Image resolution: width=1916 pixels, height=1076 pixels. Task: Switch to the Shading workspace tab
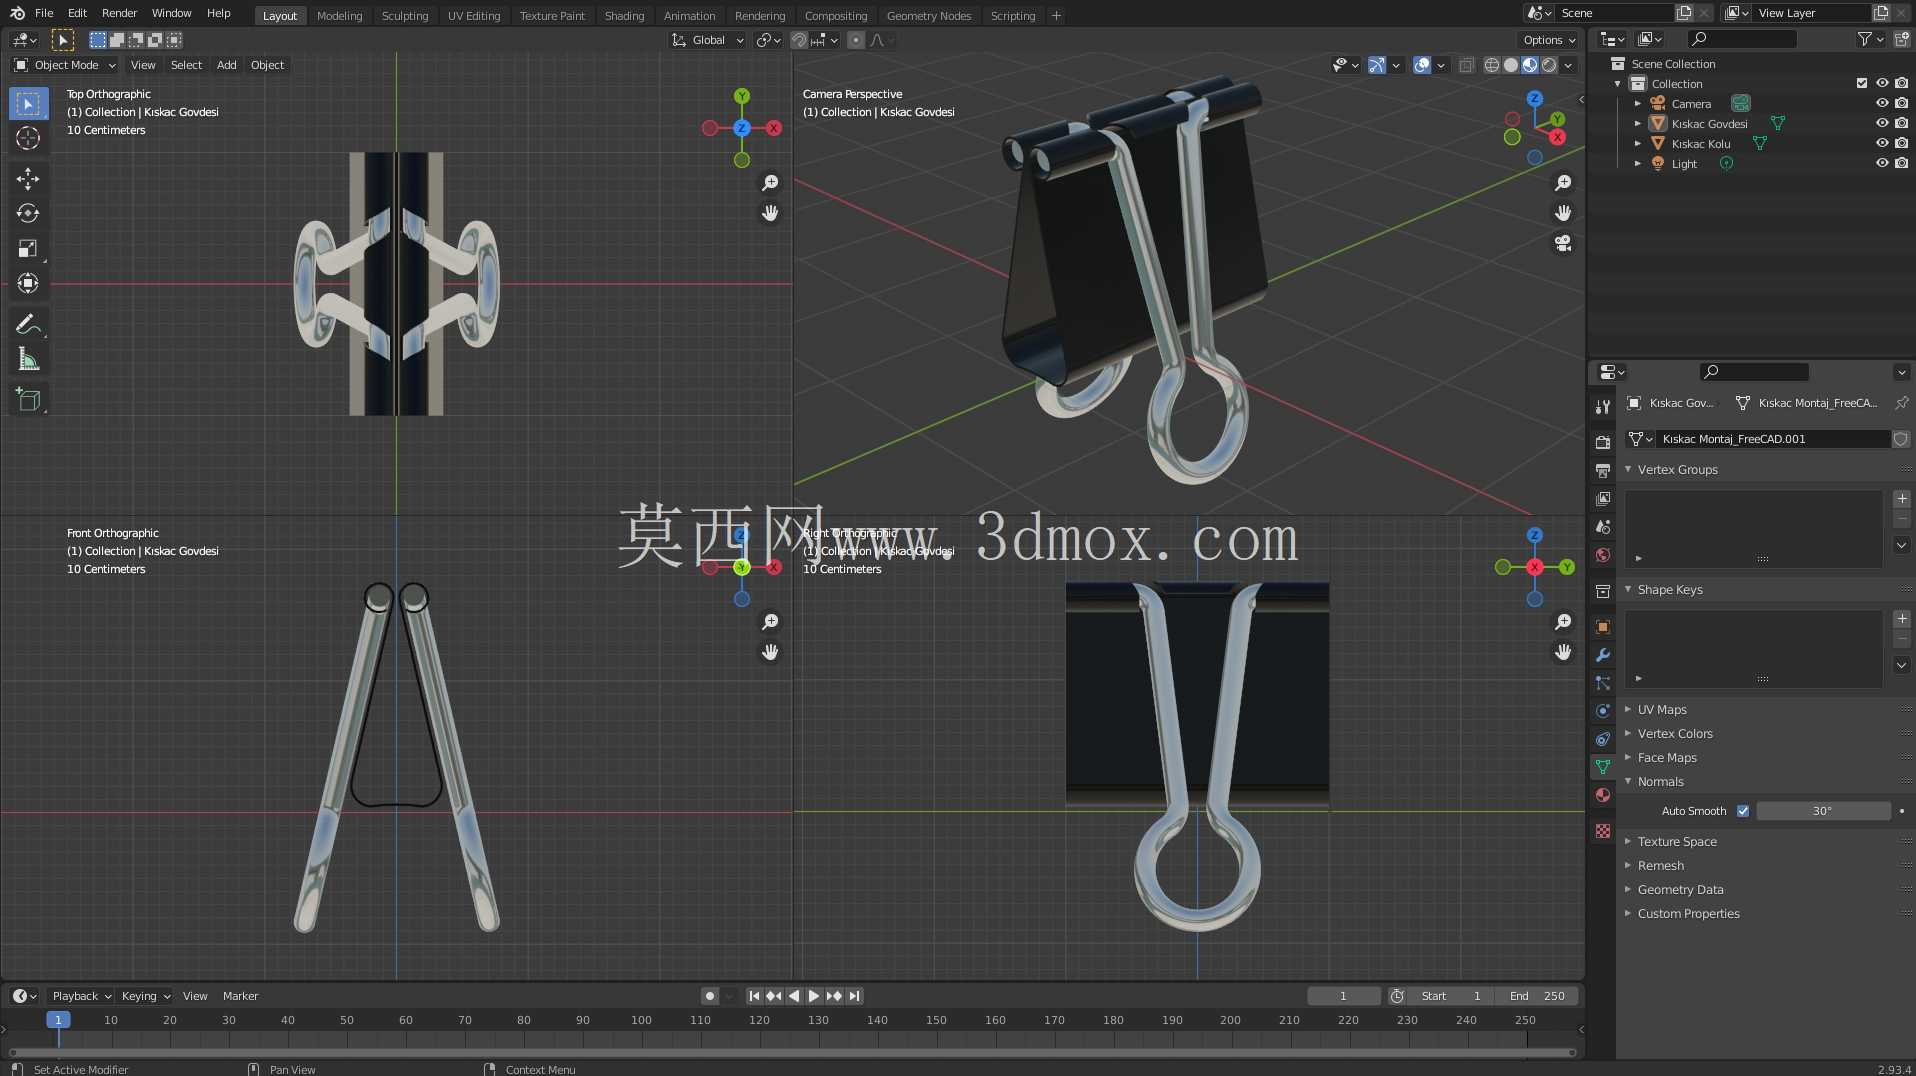coord(624,15)
